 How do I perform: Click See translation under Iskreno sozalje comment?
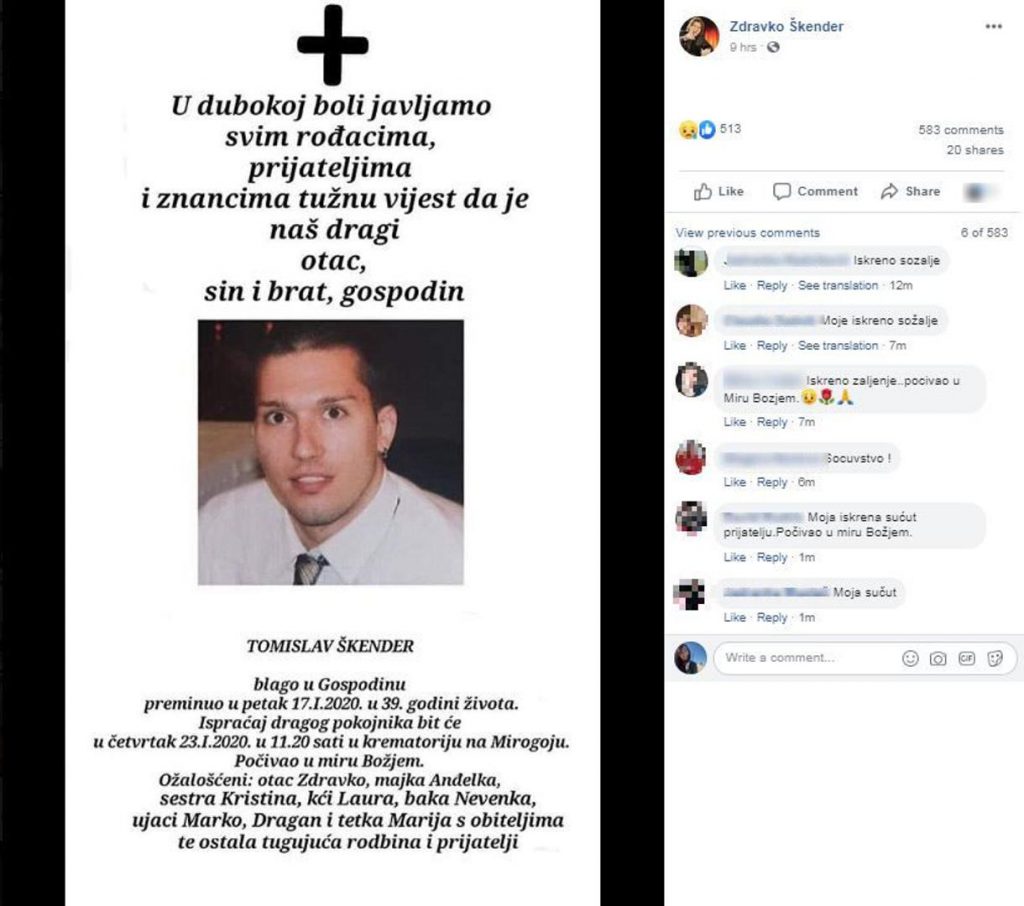[x=838, y=285]
